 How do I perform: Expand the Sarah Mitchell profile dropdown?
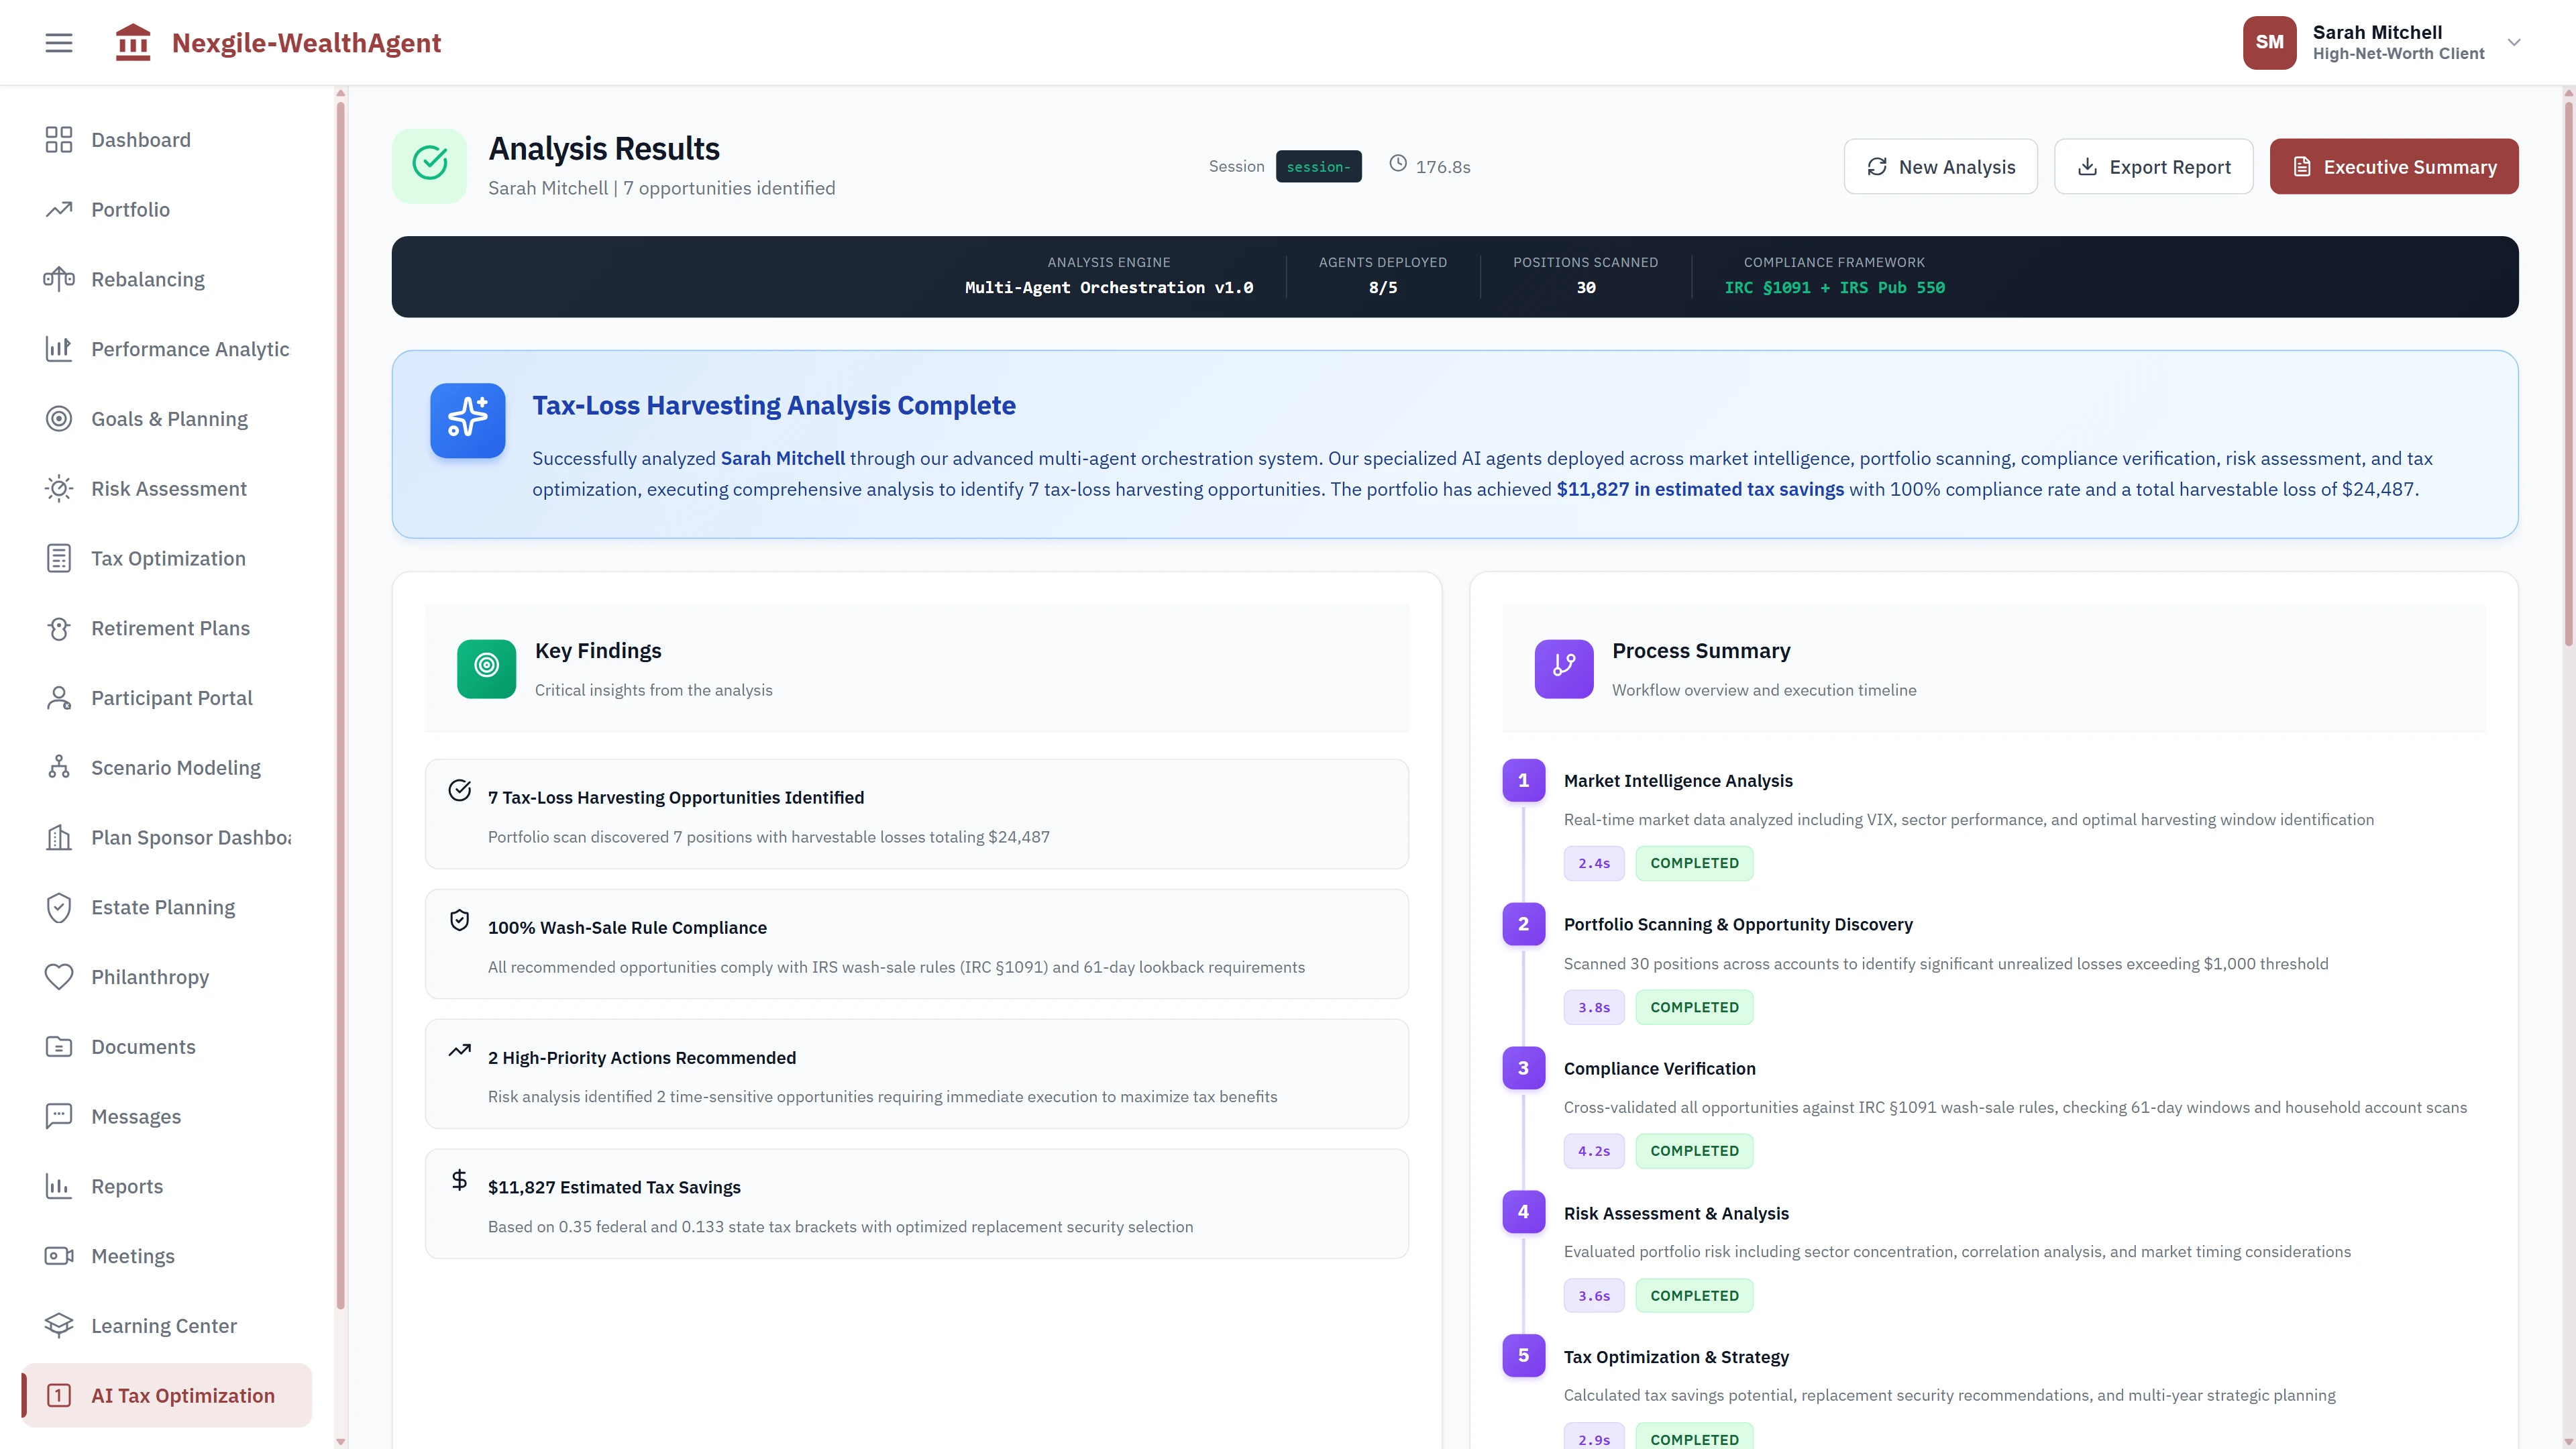[x=2513, y=42]
